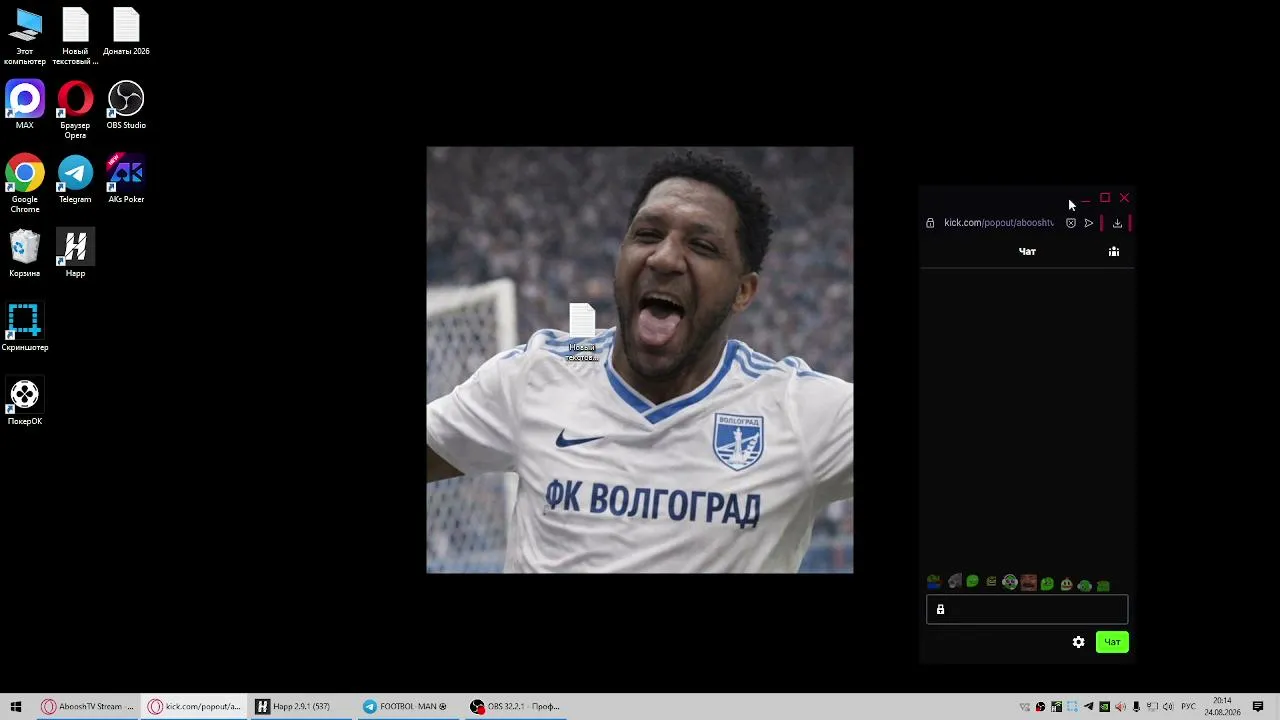Switch to AbooshTV Stream Opera taskbar window

pyautogui.click(x=87, y=706)
